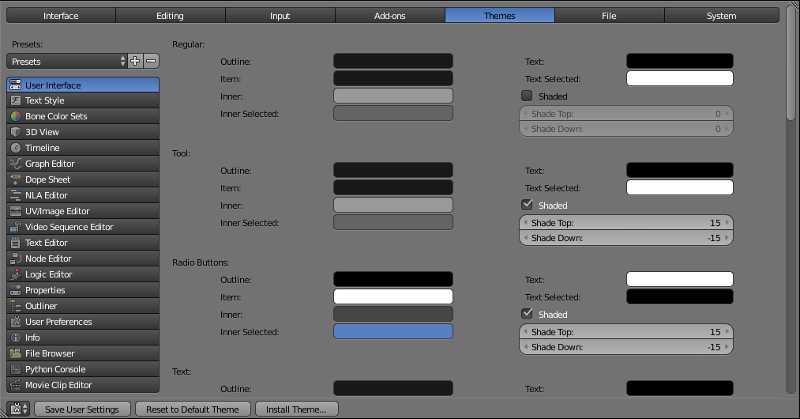Click the Graph Editor icon in sidebar
The image size is (800, 419).
[16, 163]
